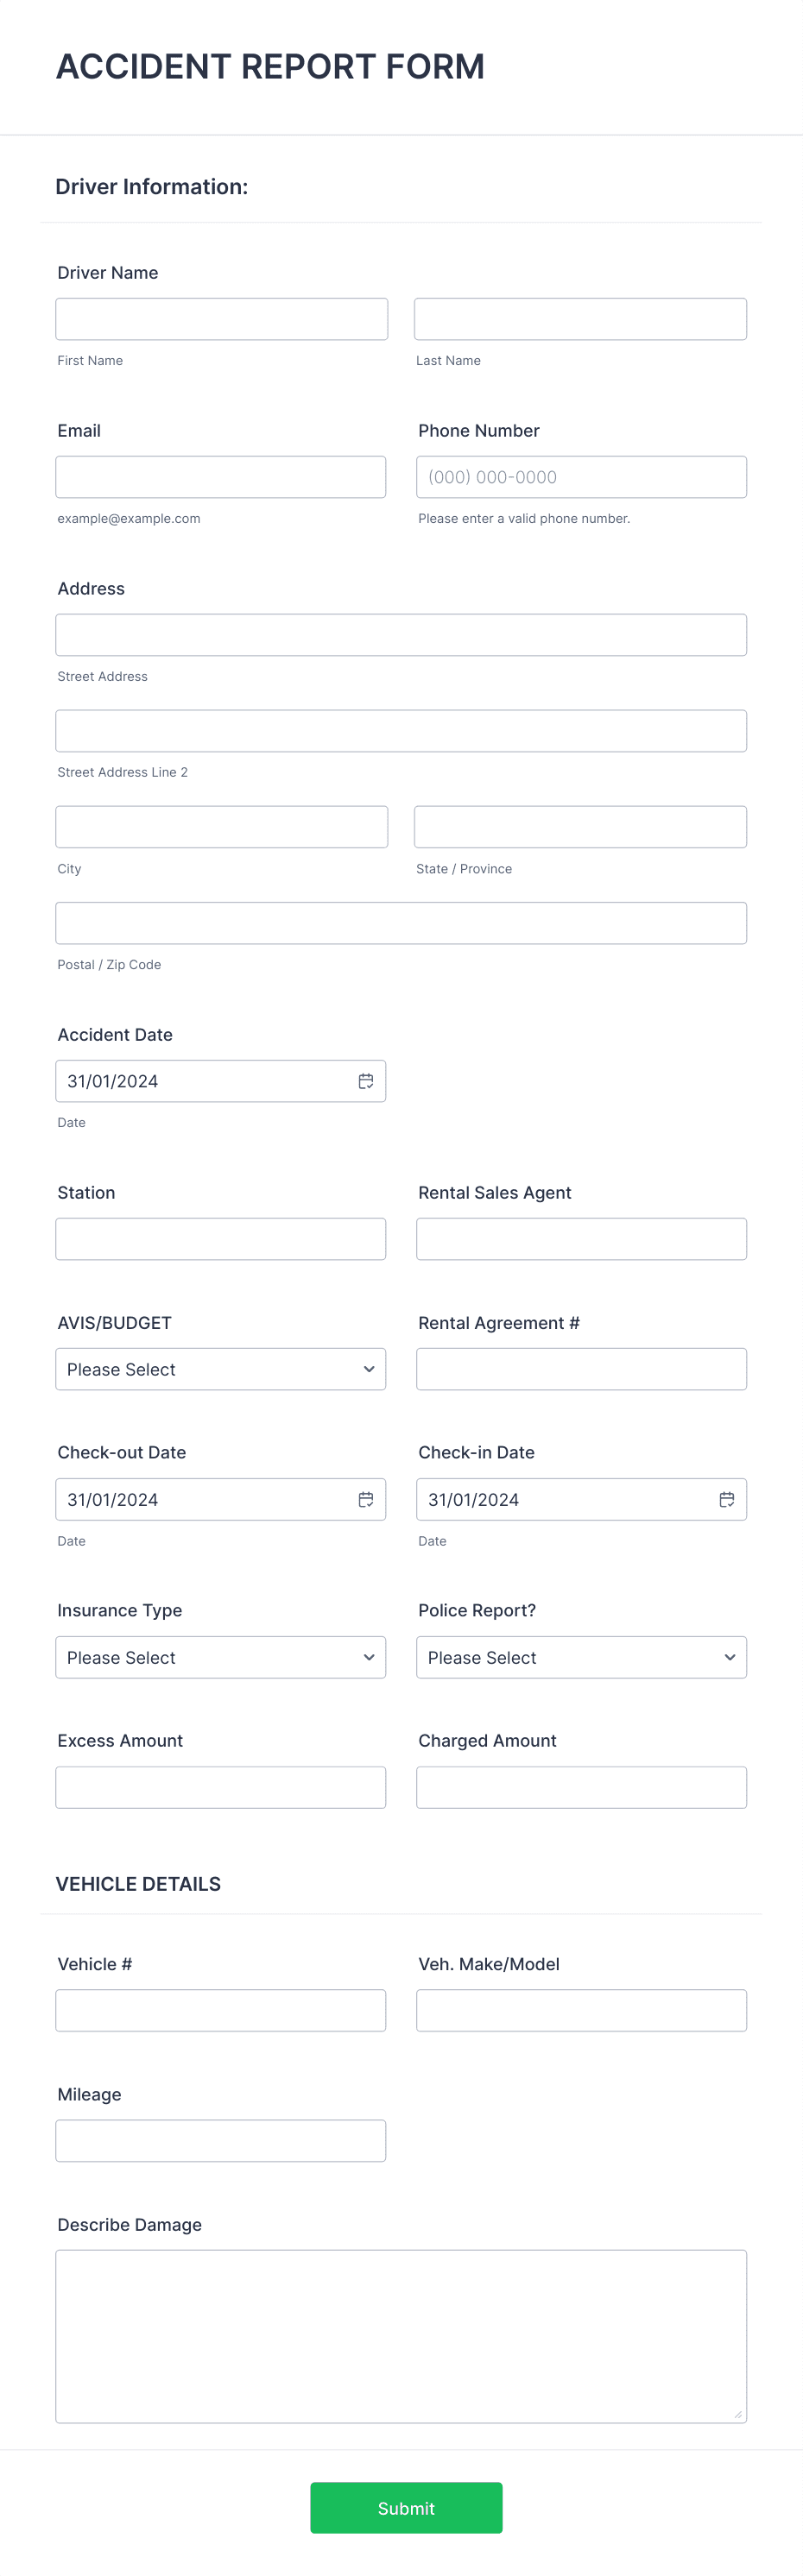Open the Accident Date calendar icon
Screen dimensions: 803x2576
pyautogui.click(x=366, y=1081)
